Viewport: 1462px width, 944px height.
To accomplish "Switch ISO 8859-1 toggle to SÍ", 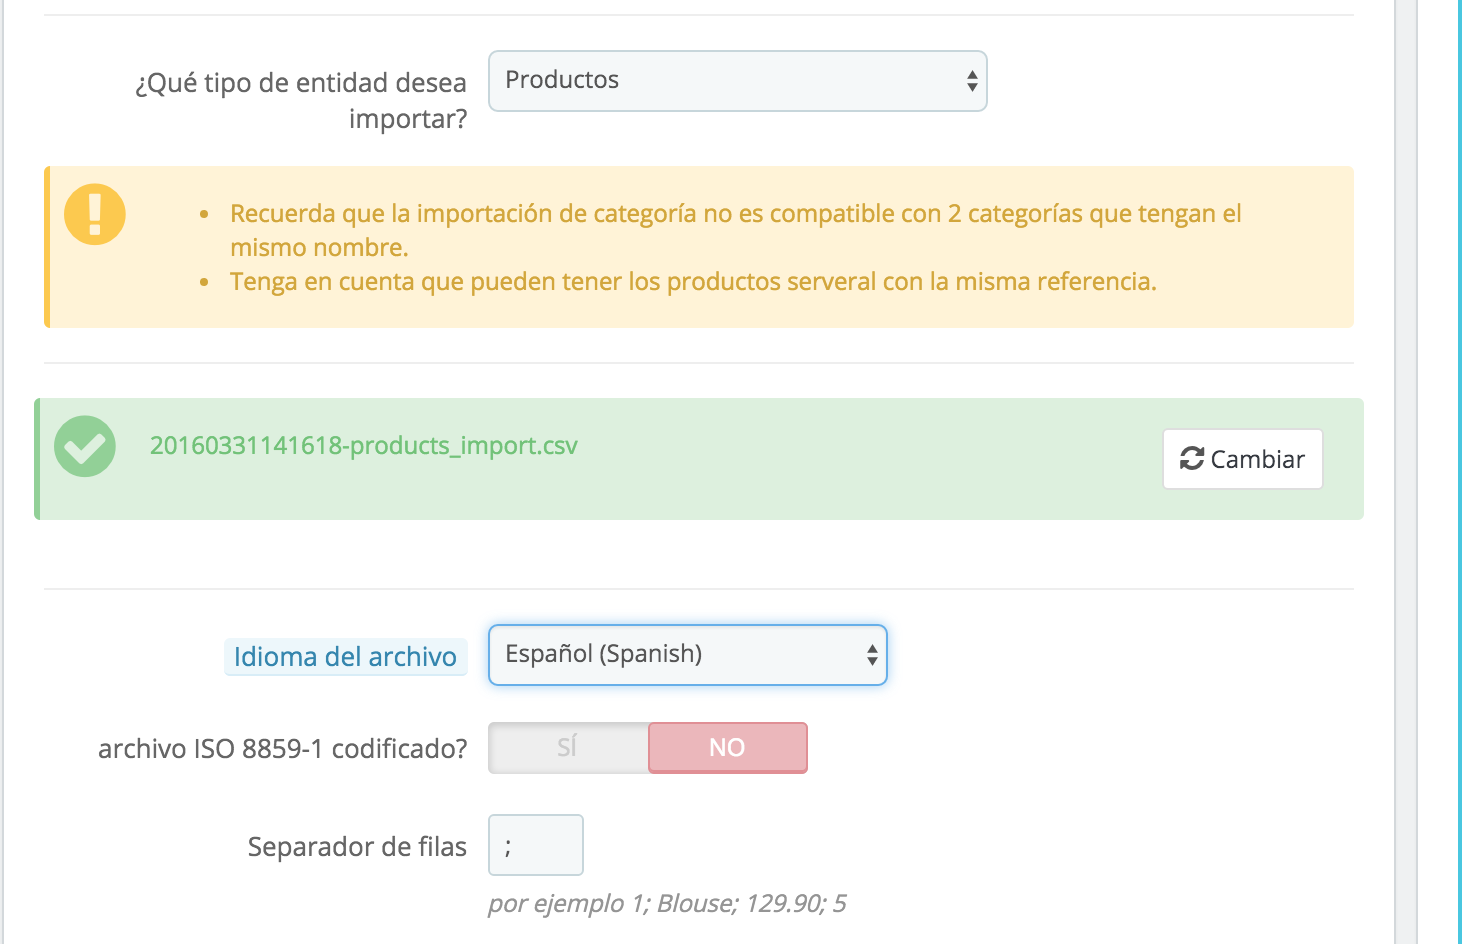I will [568, 748].
